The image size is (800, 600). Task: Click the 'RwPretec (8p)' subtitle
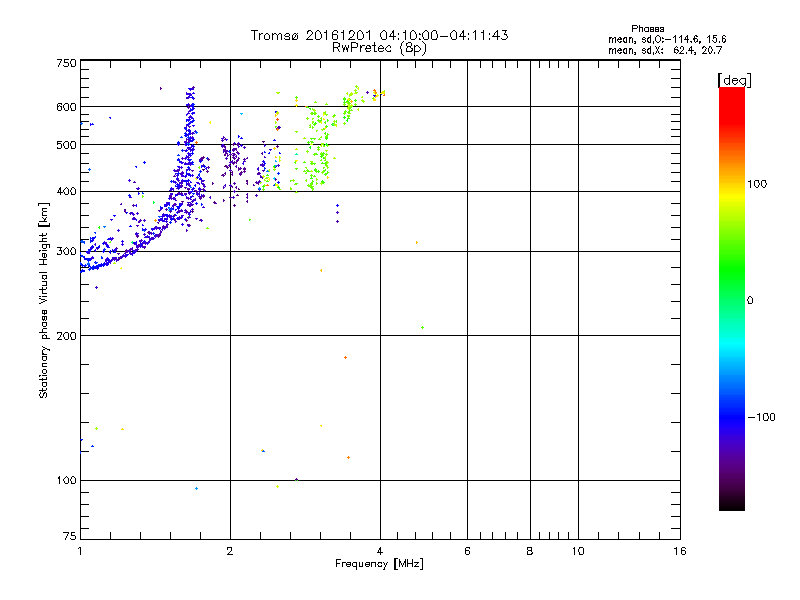379,48
